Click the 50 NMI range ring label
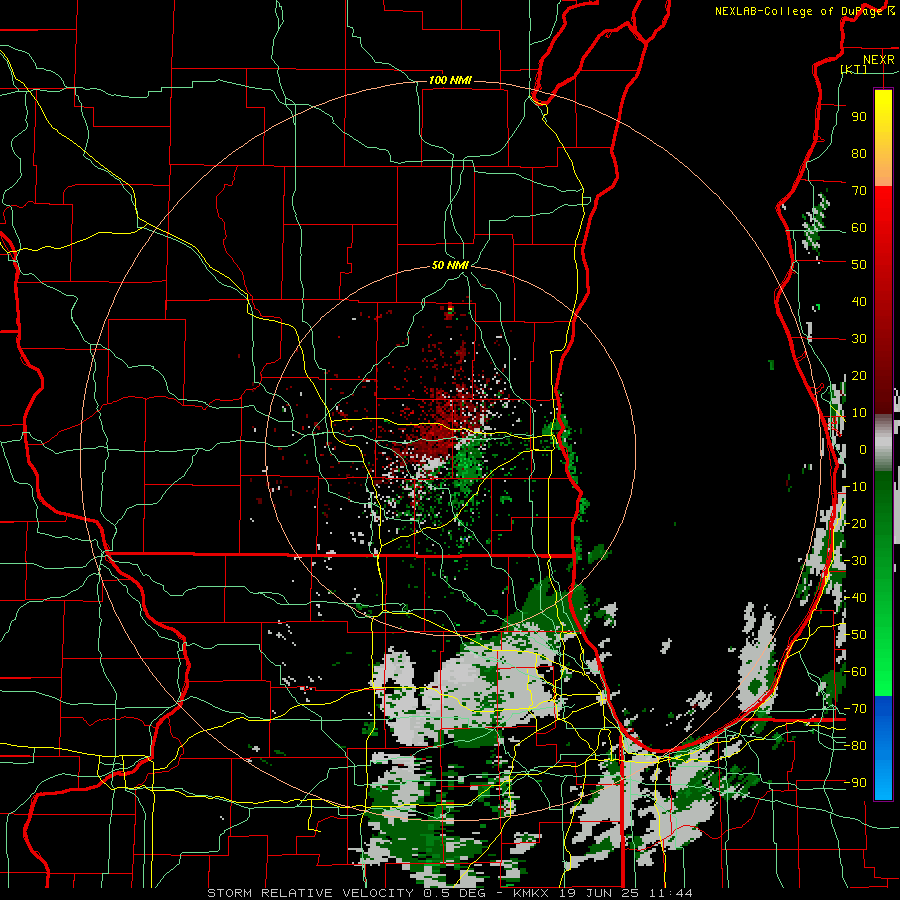This screenshot has width=900, height=900. [450, 265]
